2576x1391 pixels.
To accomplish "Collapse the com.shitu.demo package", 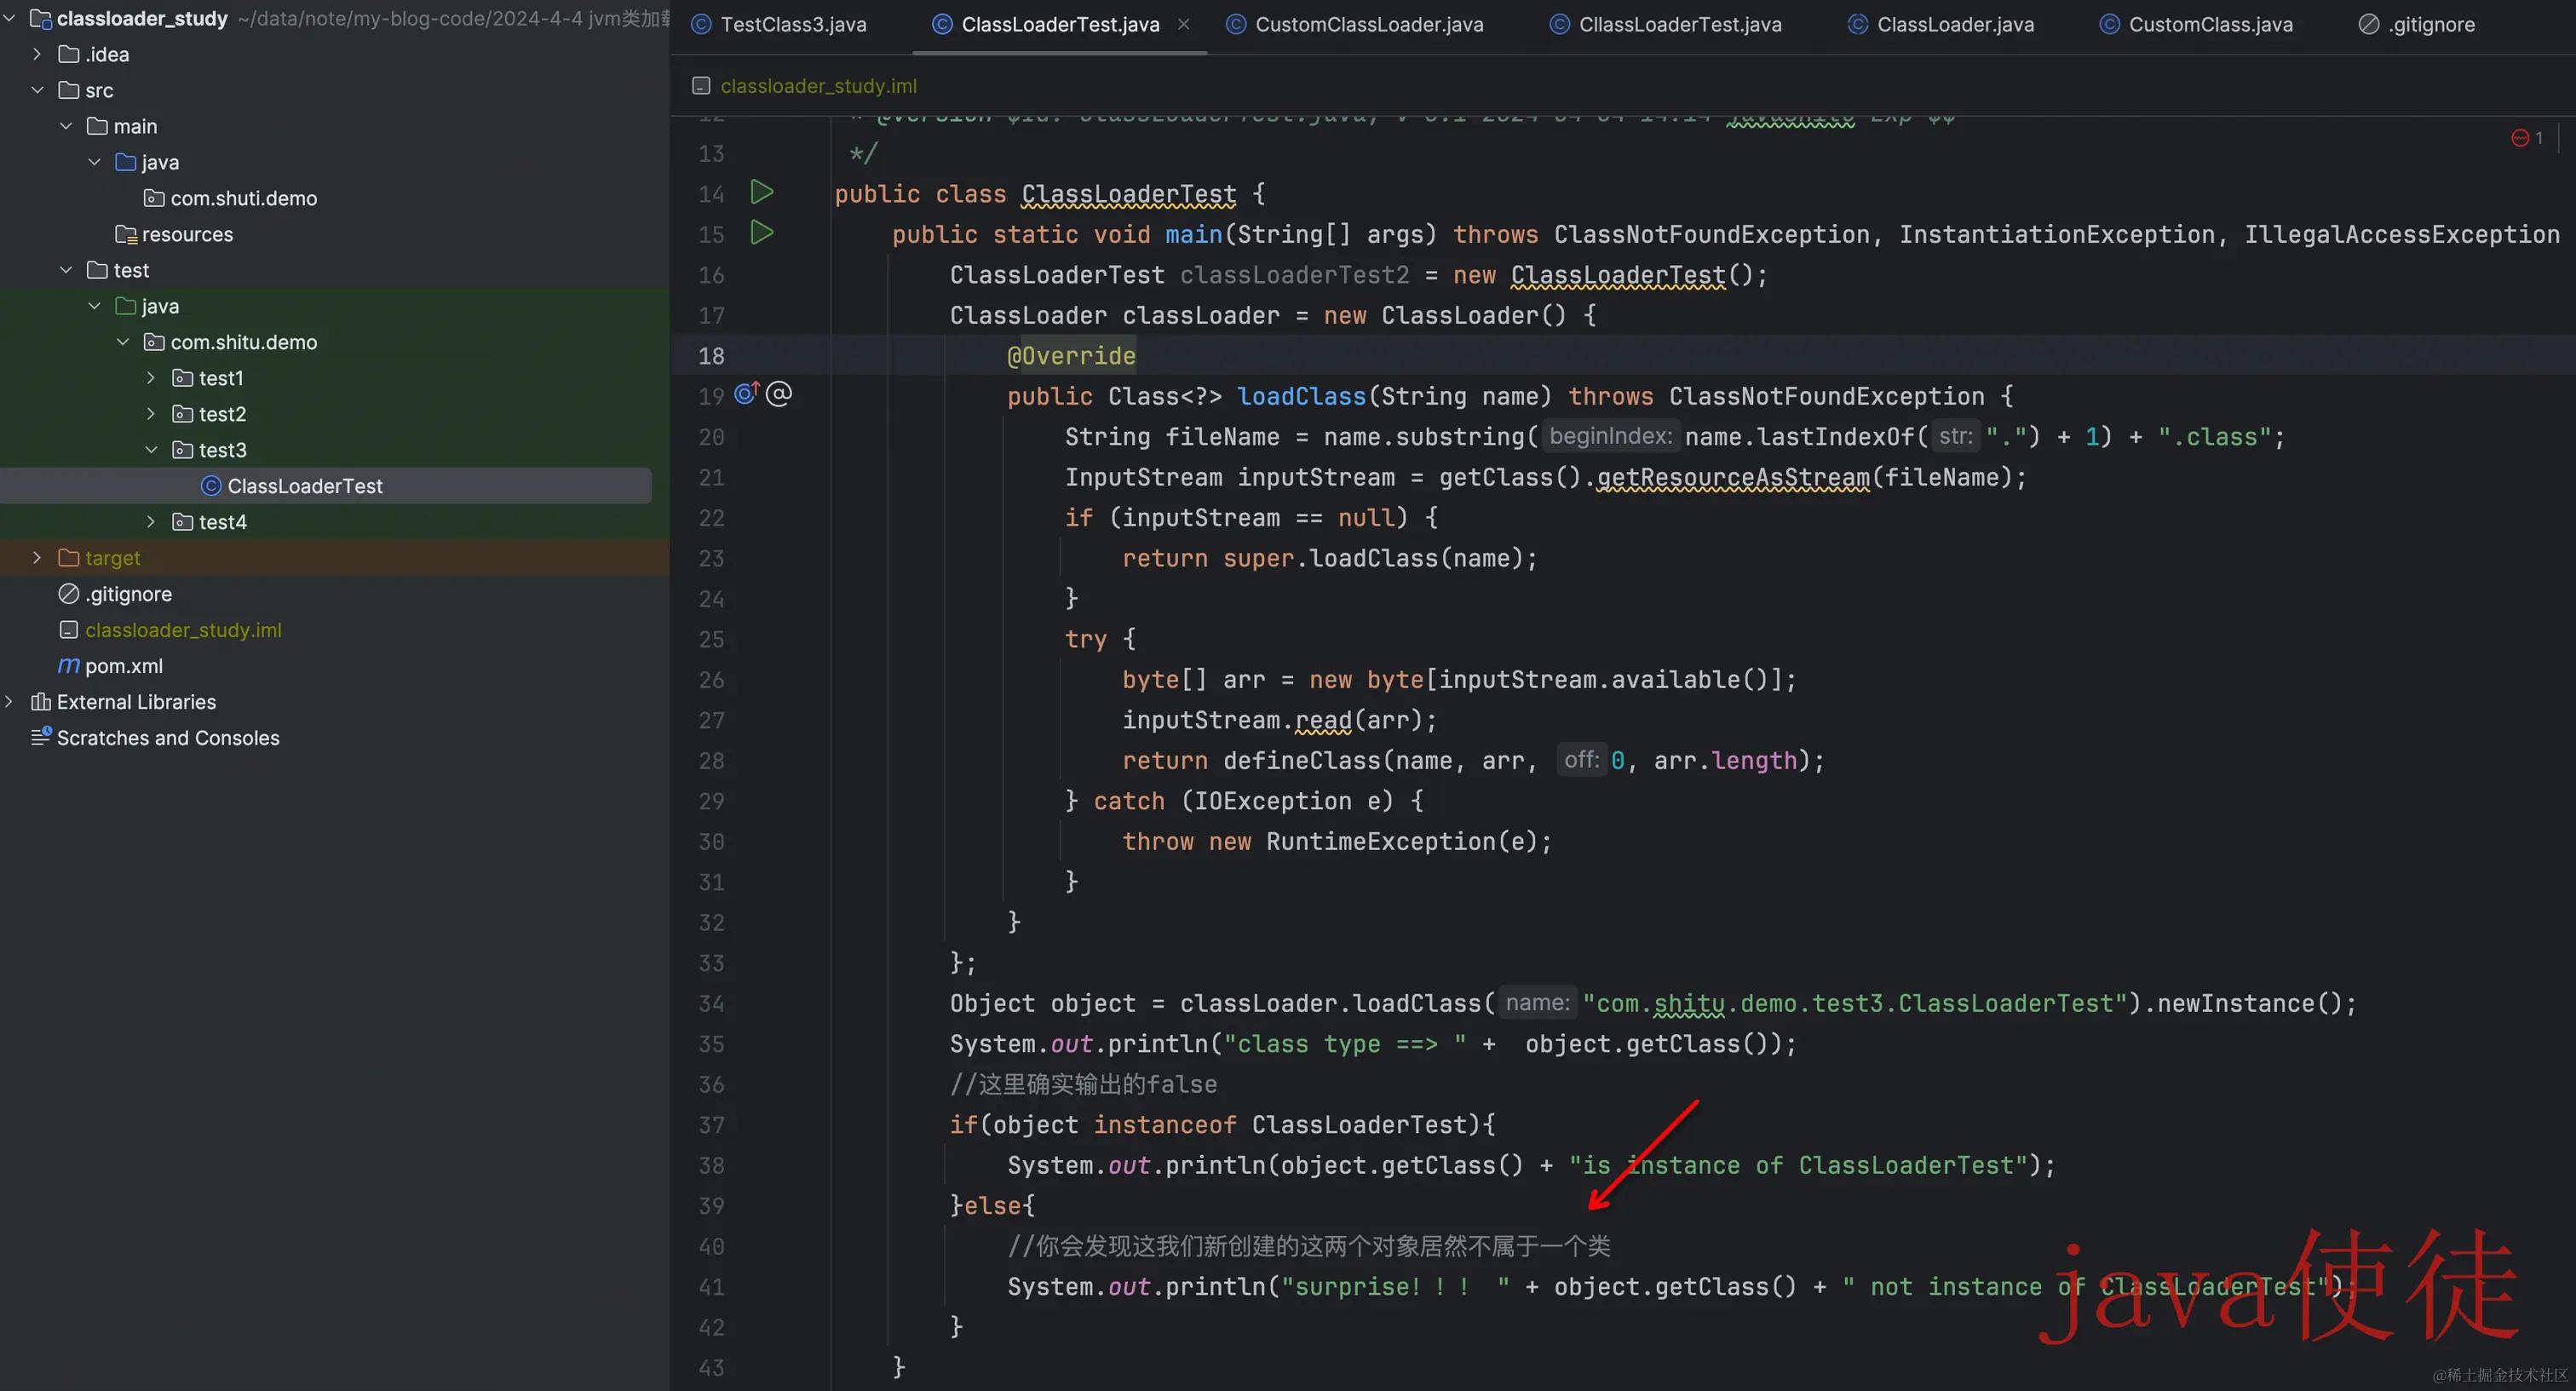I will 123,342.
